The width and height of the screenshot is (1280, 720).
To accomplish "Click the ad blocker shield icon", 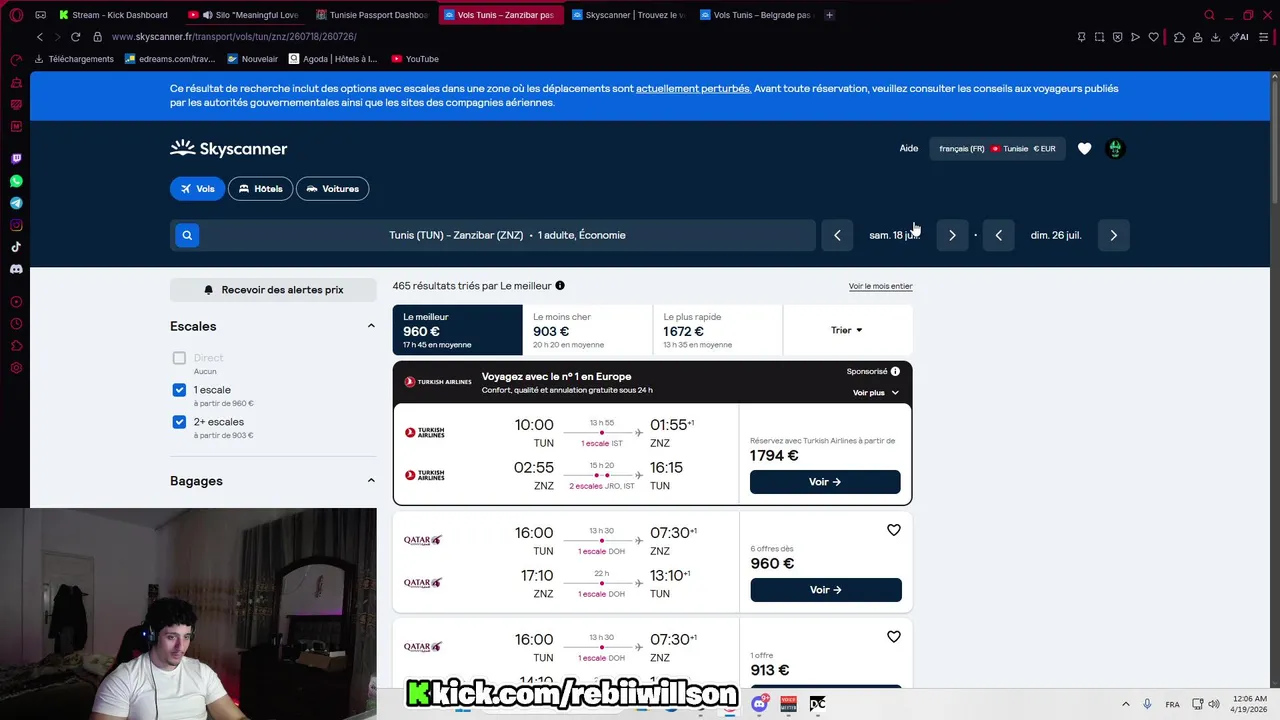I will tap(1117, 37).
